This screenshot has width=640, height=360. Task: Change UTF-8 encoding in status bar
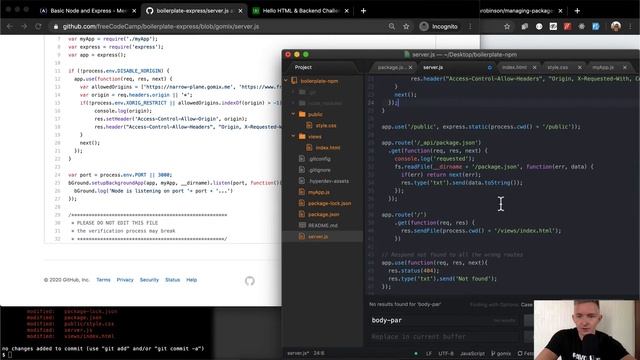pos(446,353)
